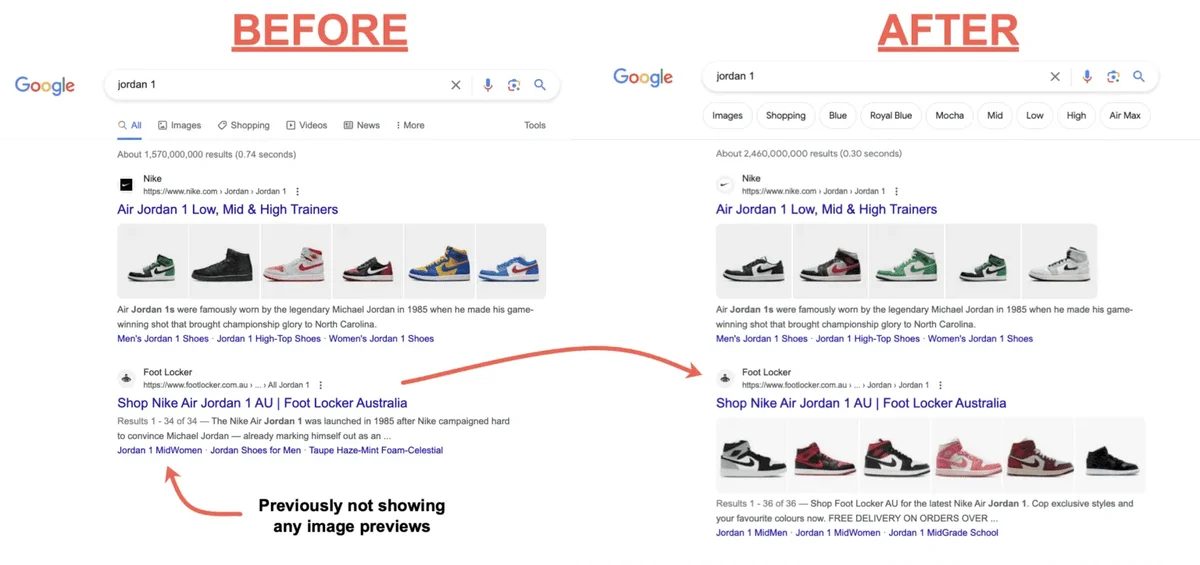
Task: Open Air Jordan 1 Low, Mid & High Trainers in BEFORE
Action: 227,209
